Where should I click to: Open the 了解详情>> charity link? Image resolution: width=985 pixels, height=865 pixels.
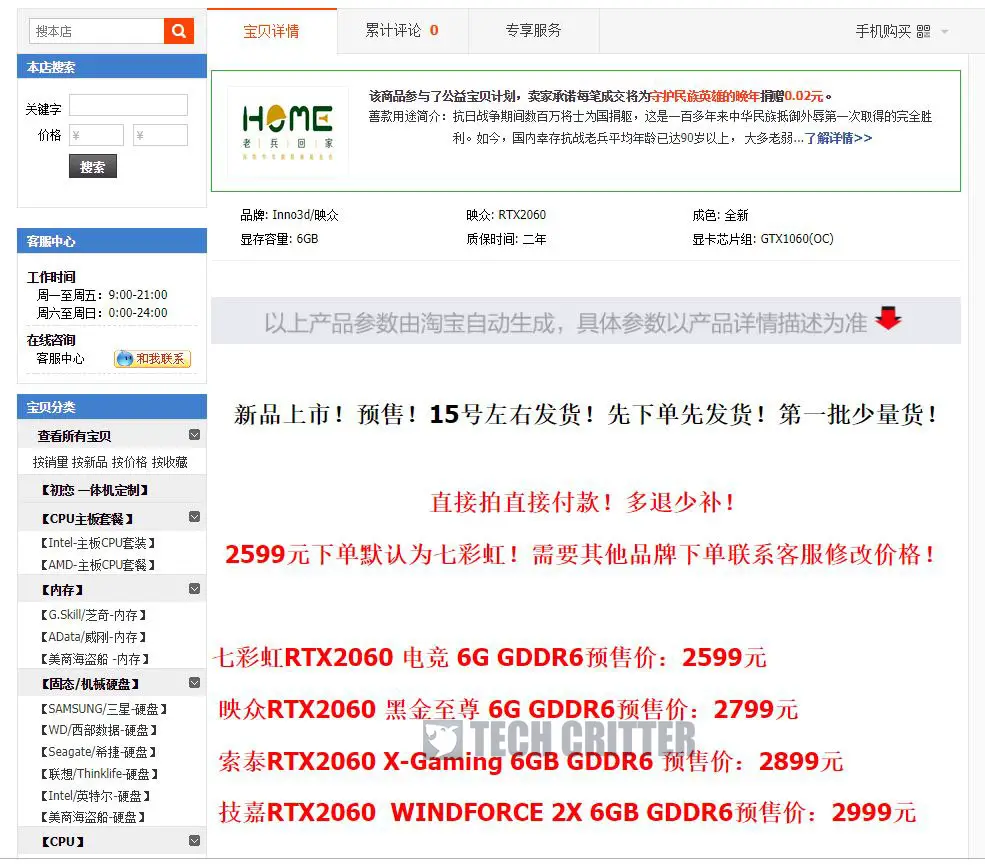click(x=839, y=138)
